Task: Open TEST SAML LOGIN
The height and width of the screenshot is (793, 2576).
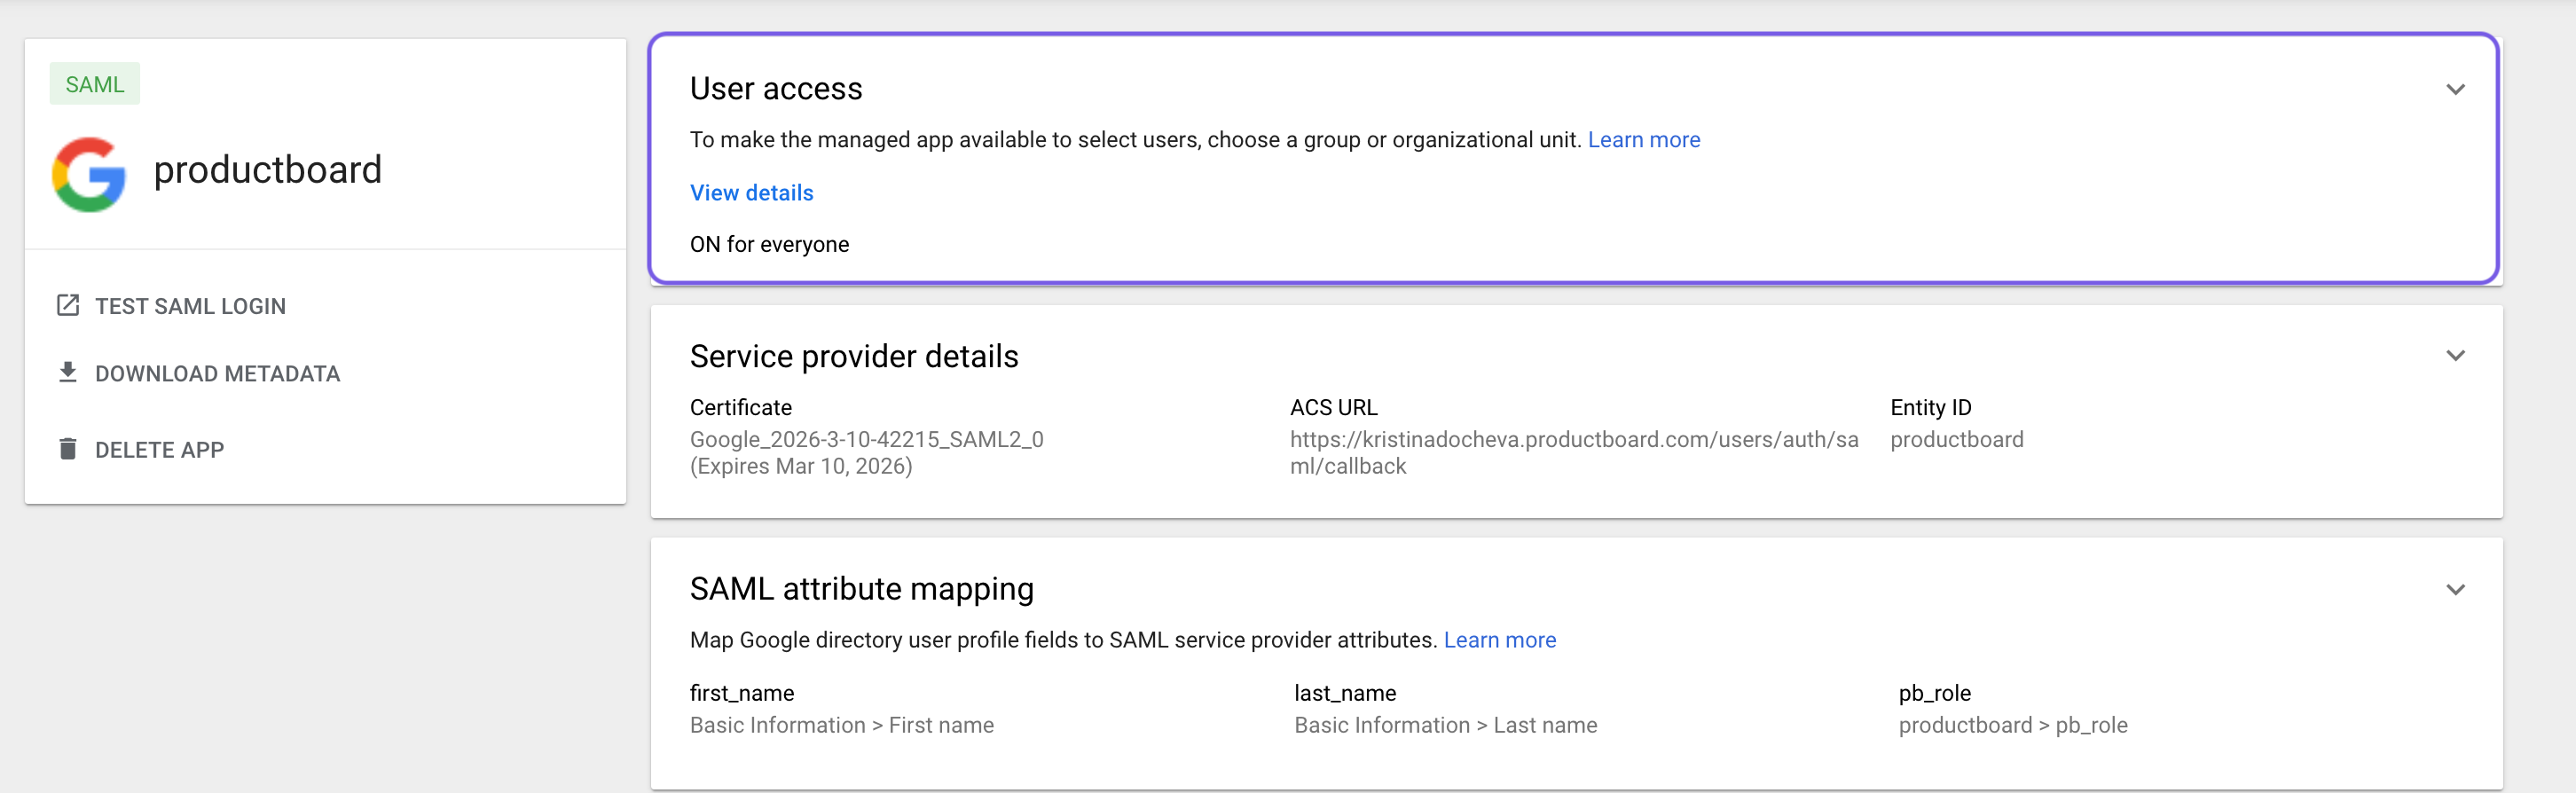Action: (x=190, y=307)
